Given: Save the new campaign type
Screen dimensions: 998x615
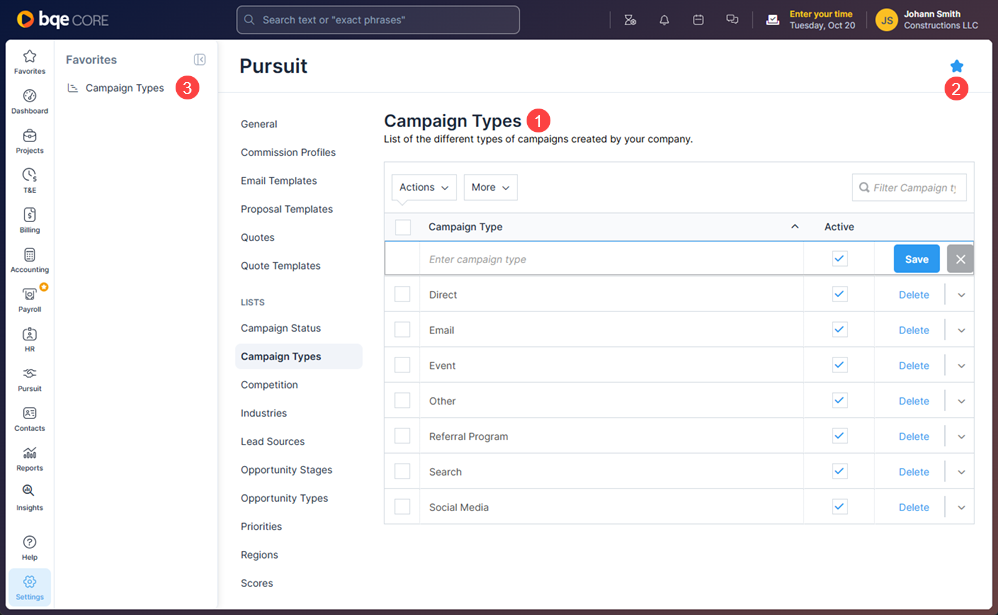Looking at the screenshot, I should point(917,259).
